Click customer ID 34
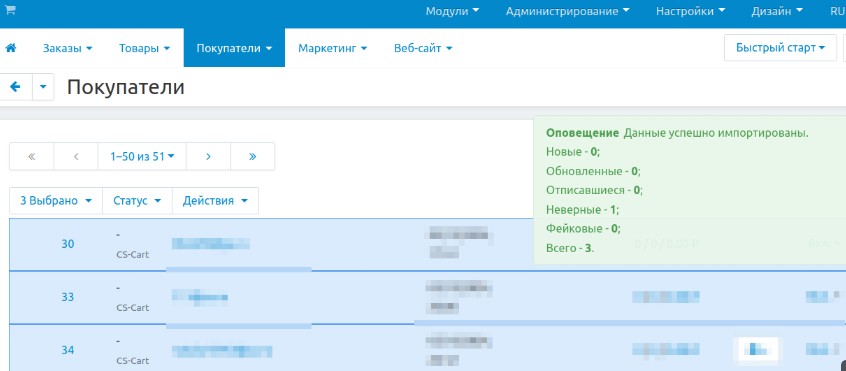Screen dimensions: 846x371 click(x=67, y=350)
